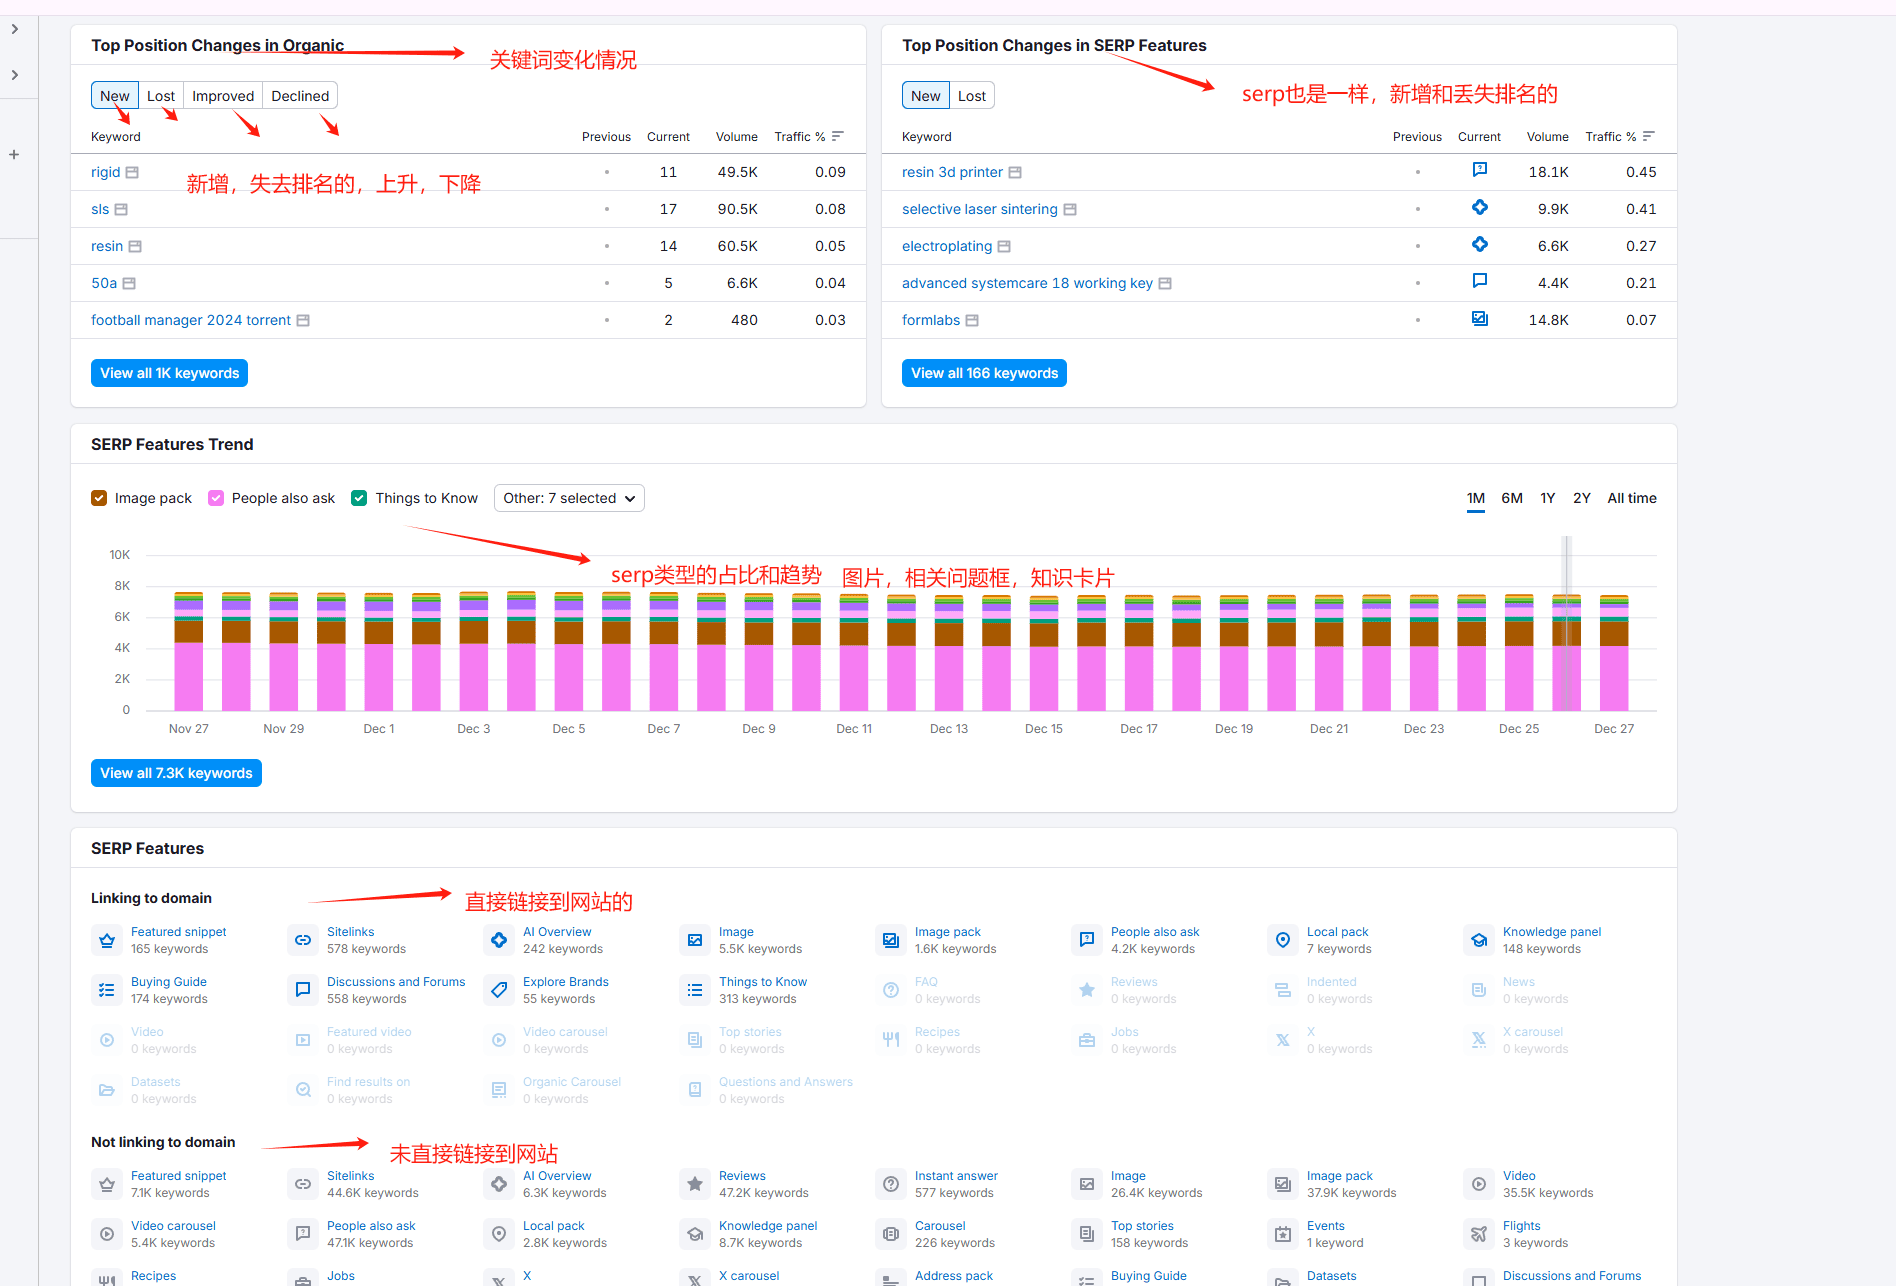Click Discussions and Forums icon with 558 keywords
Image resolution: width=1896 pixels, height=1286 pixels.
[x=303, y=990]
